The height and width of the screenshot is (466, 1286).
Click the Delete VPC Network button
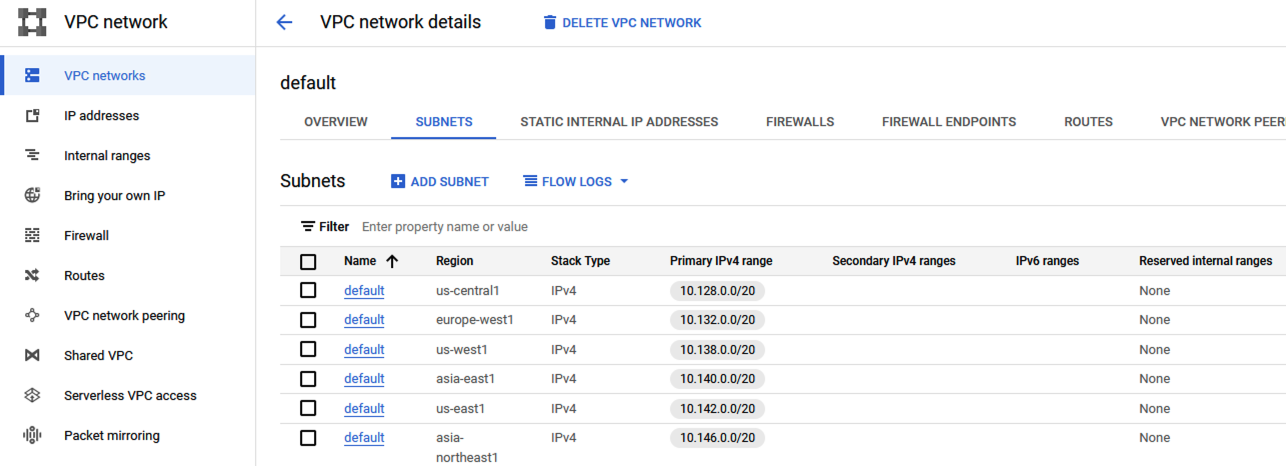(x=622, y=22)
